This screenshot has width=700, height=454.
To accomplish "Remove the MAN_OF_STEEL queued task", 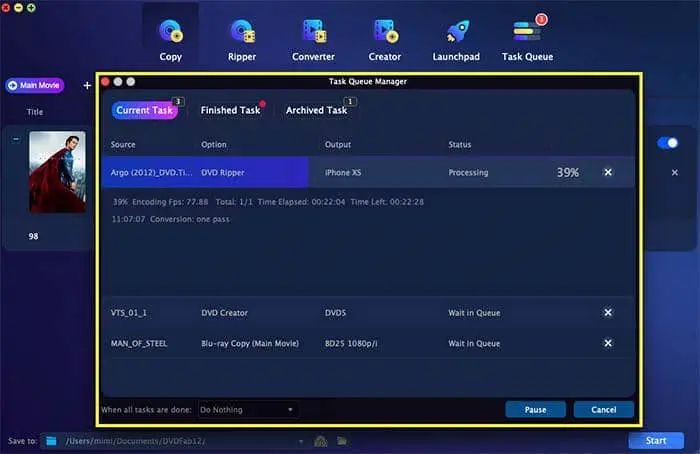I will click(608, 343).
